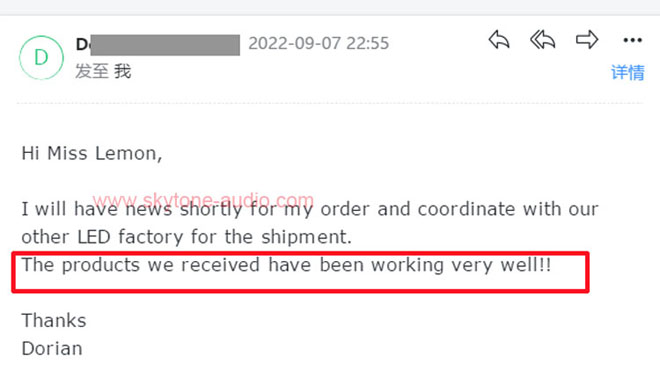660x385 pixels.
Task: Click the 'Thanks' closing line
Action: 54,321
